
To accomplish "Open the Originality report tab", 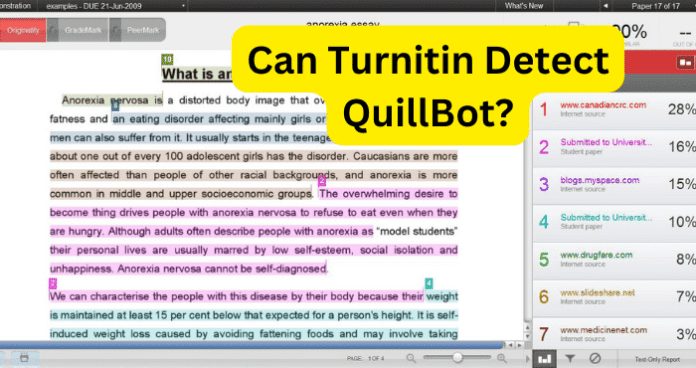I will click(x=23, y=30).
